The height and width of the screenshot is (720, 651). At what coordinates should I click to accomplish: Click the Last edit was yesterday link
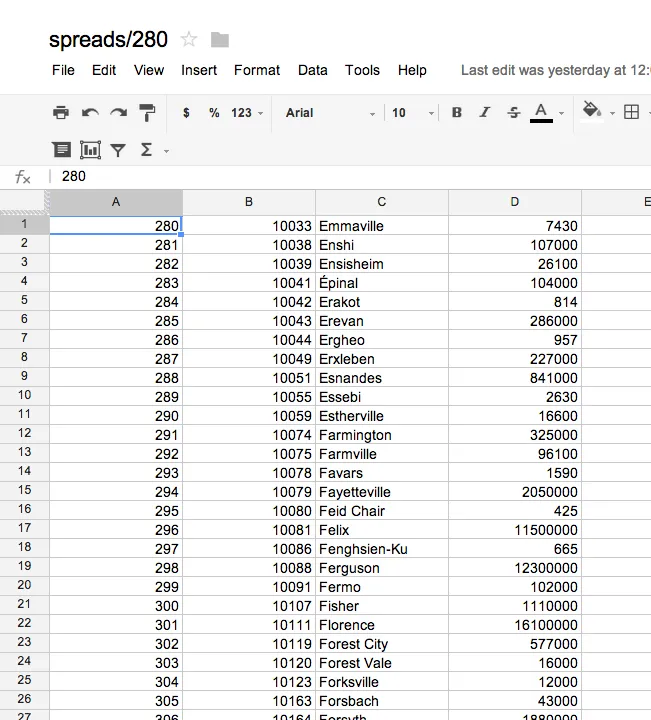pyautogui.click(x=556, y=70)
